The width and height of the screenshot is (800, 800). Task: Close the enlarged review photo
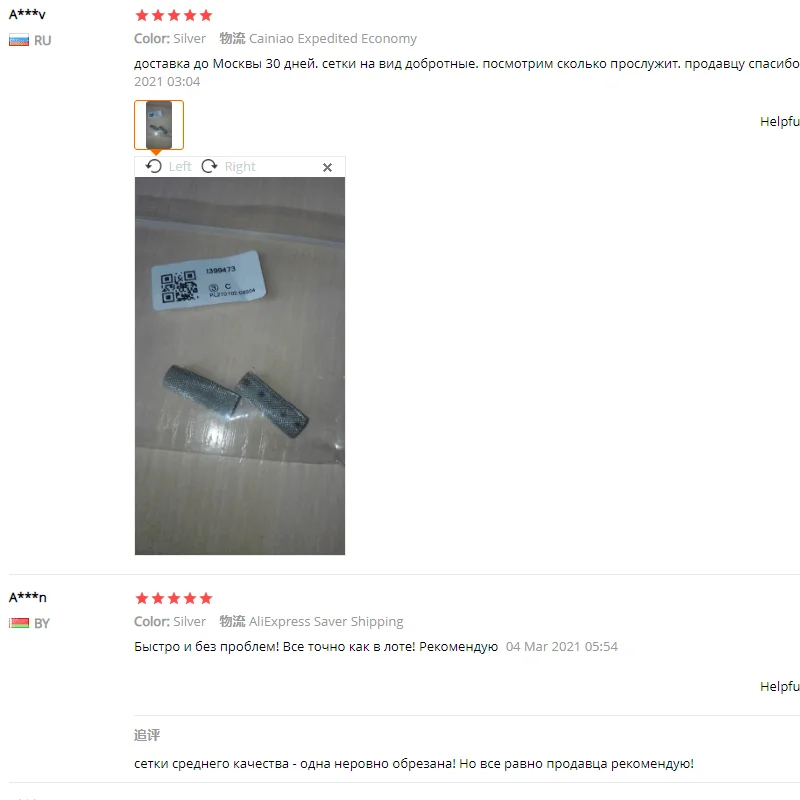coord(328,167)
